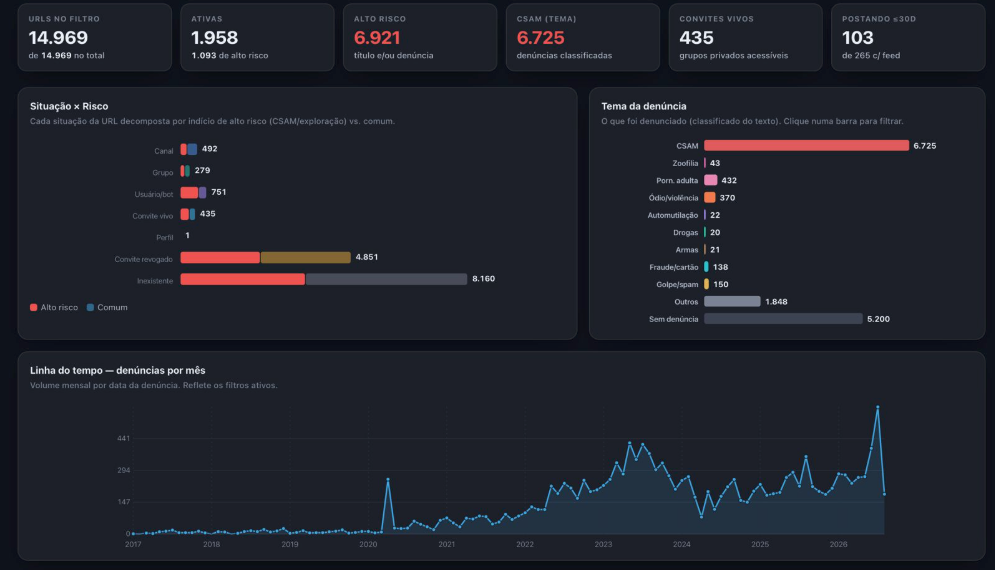Screen dimensions: 995x570
Task: Click the 5.200 Sem denúncia value
Action: (878, 319)
